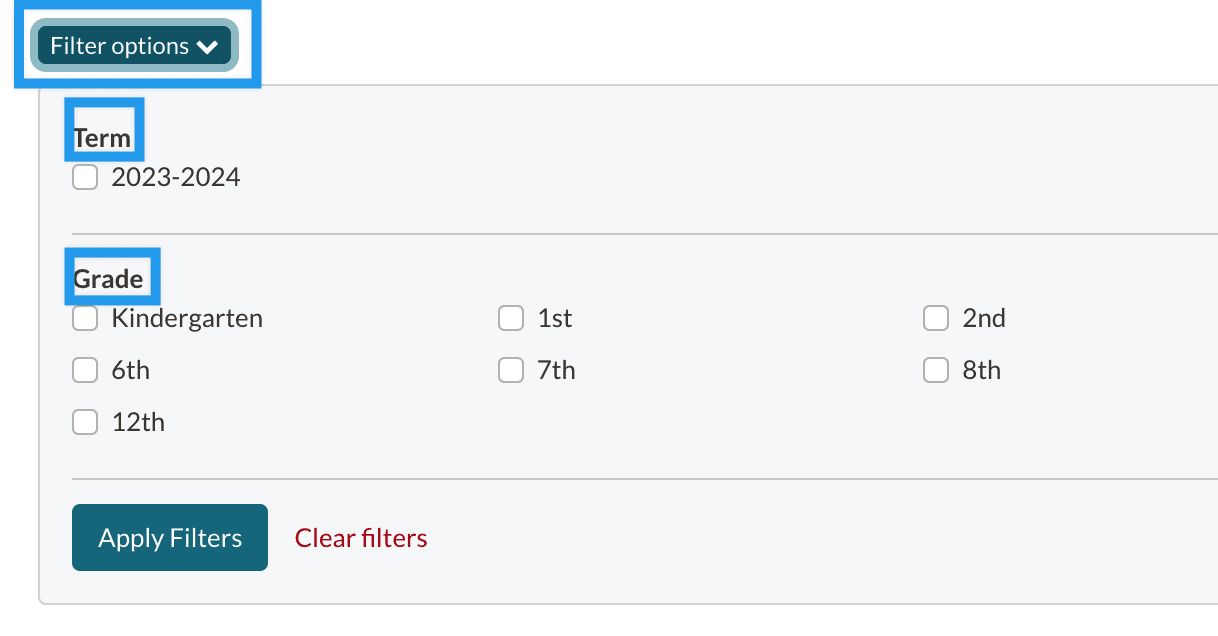1218x636 pixels.
Task: Tick the 1st grade checkbox
Action: click(x=511, y=319)
